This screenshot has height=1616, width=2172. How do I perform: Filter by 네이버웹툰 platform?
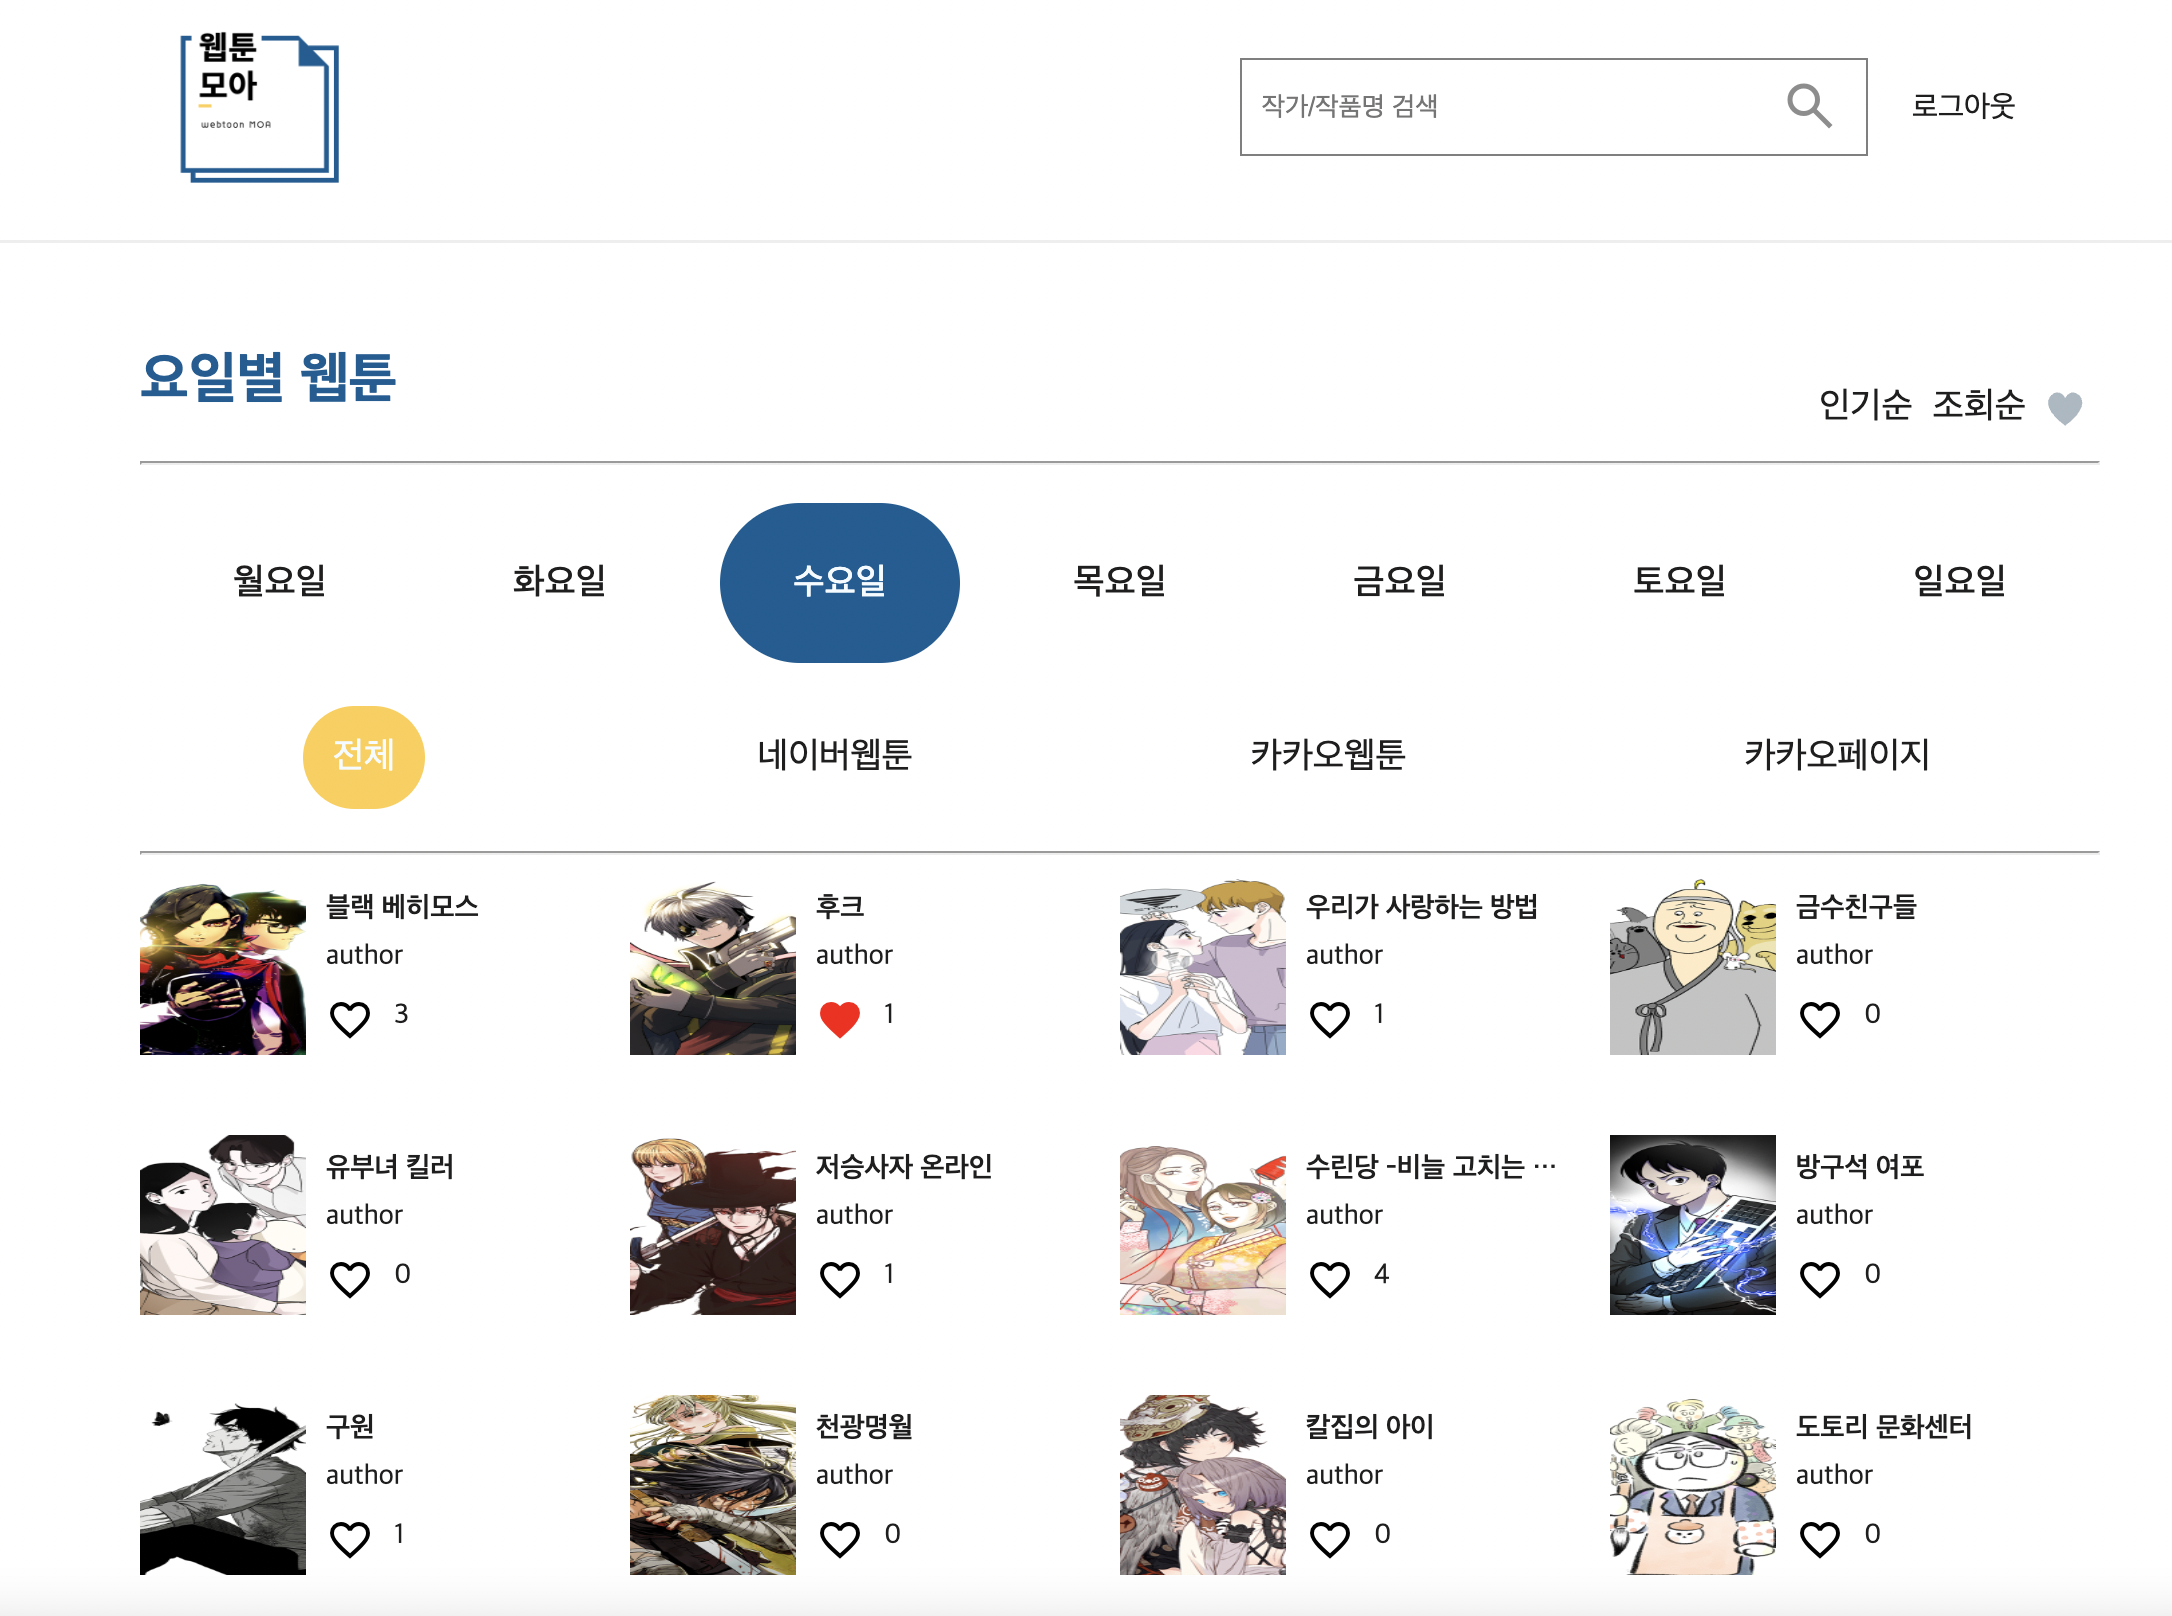pyautogui.click(x=834, y=755)
